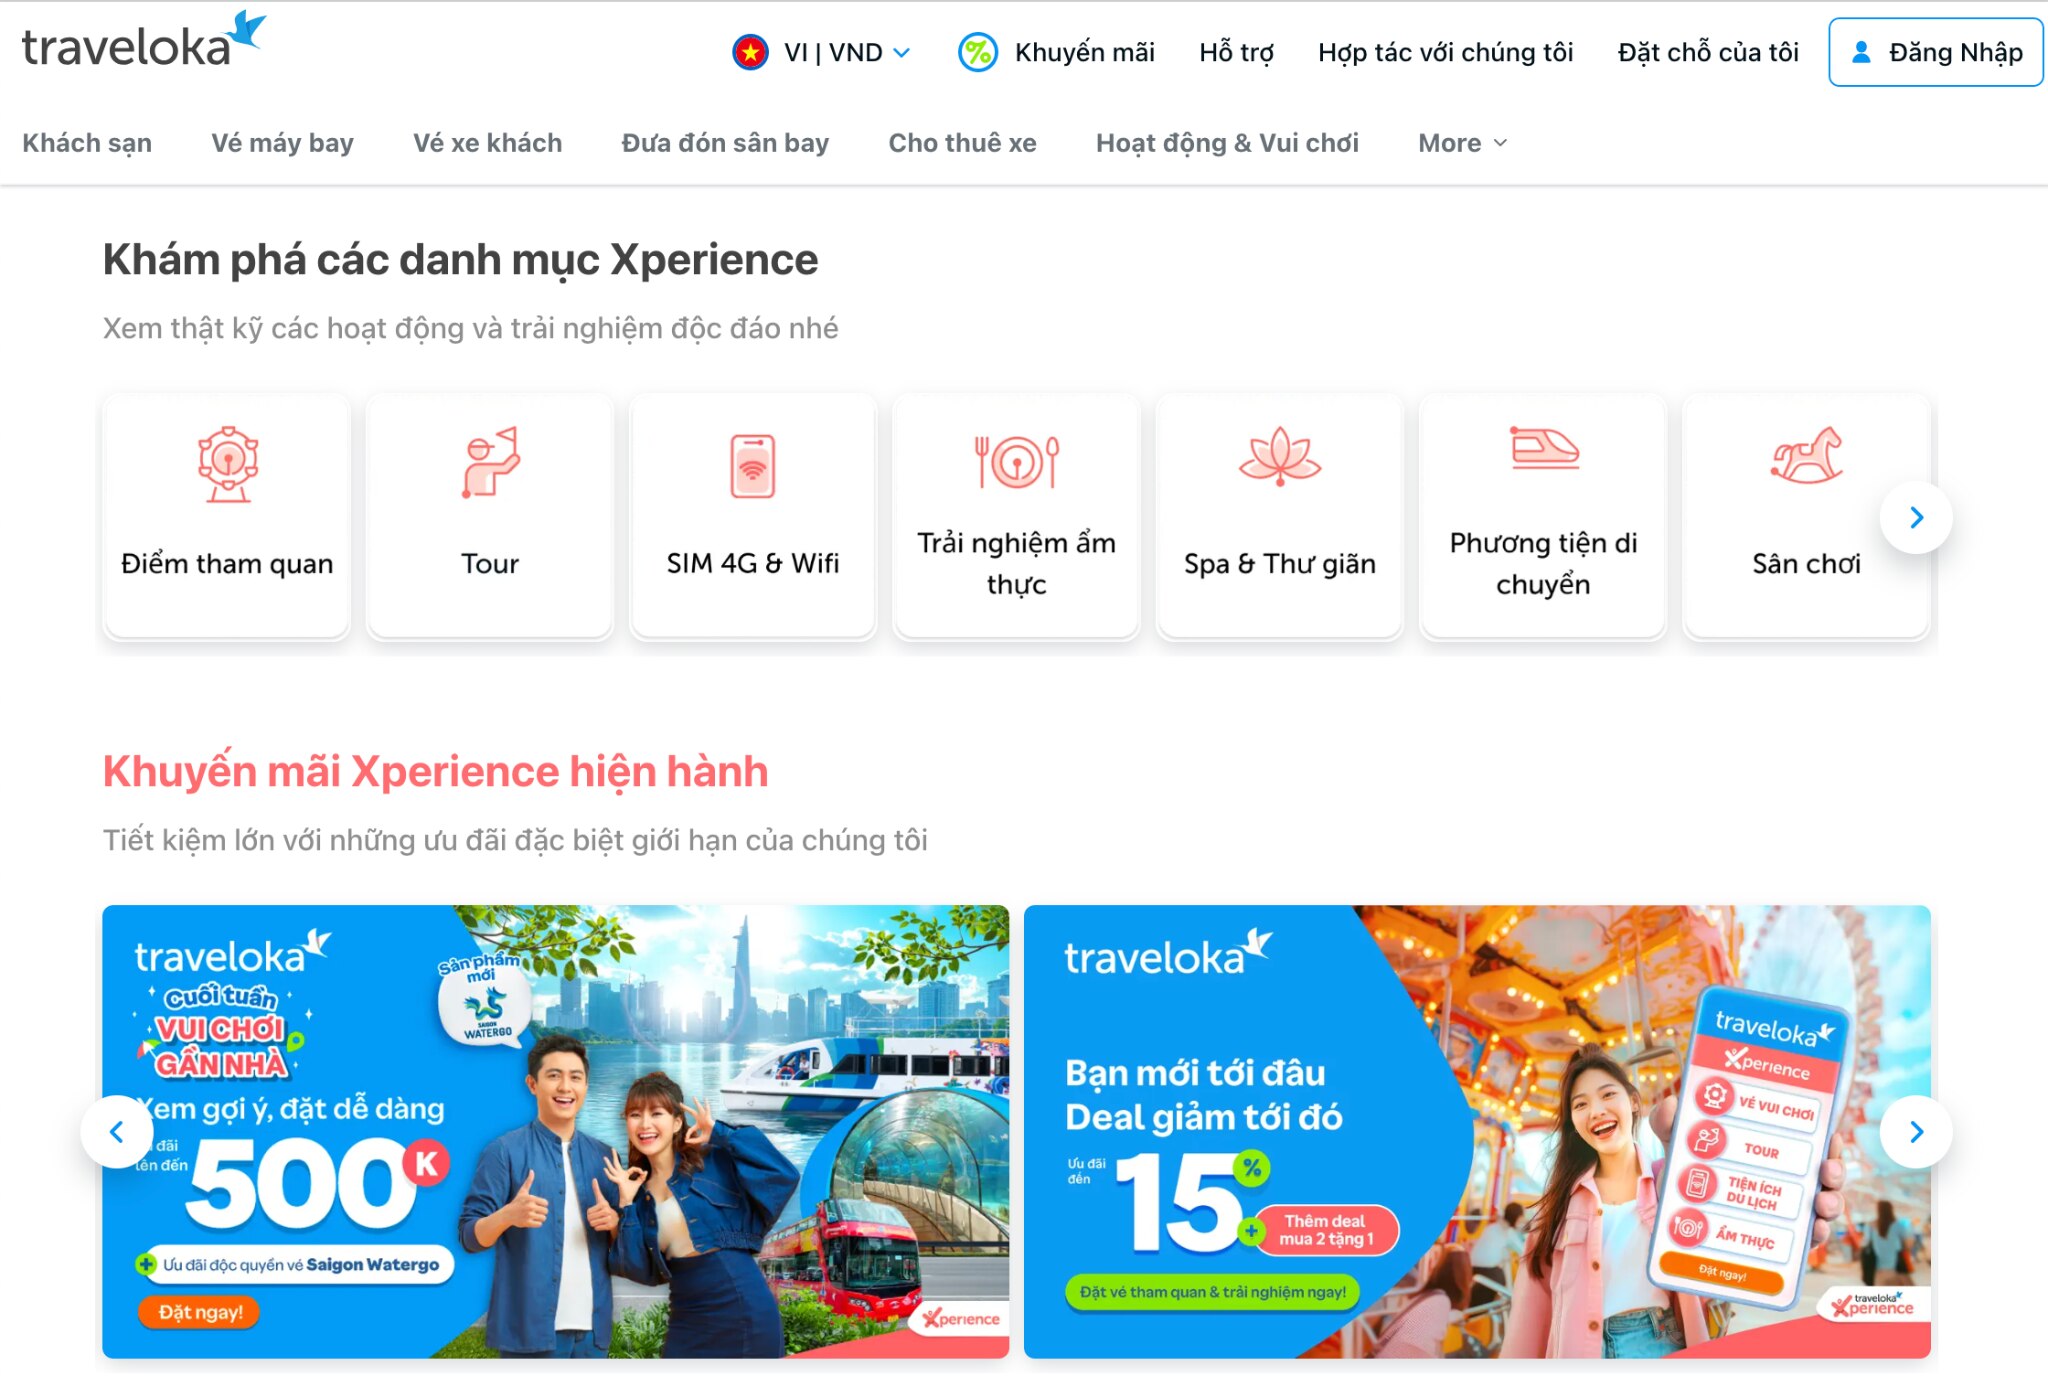This screenshot has height=1397, width=2048.
Task: Click the next arrow to scroll Xperience categories
Action: 1917,515
